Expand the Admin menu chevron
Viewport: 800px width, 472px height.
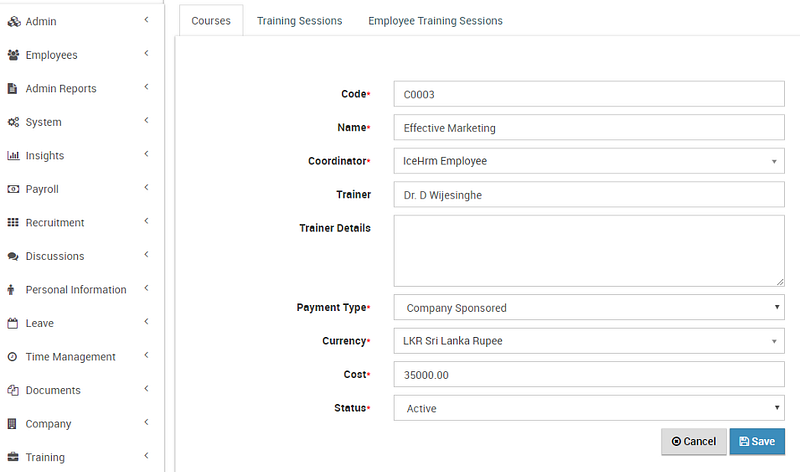146,20
